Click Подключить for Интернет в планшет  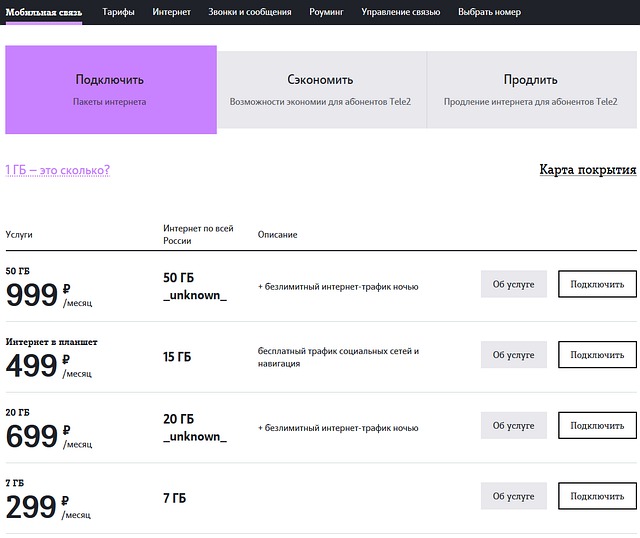[x=597, y=355]
